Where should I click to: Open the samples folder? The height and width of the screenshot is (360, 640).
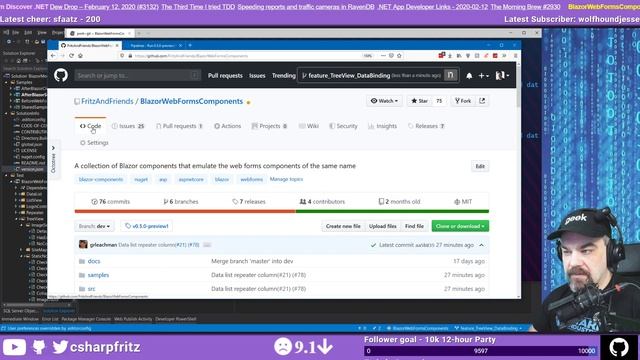(98, 275)
